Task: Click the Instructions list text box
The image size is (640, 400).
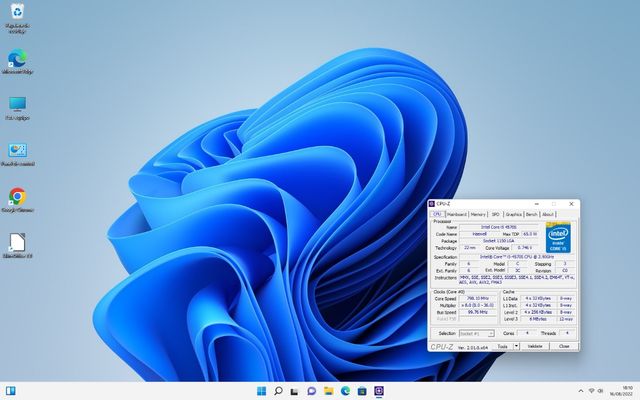Action: (x=517, y=280)
